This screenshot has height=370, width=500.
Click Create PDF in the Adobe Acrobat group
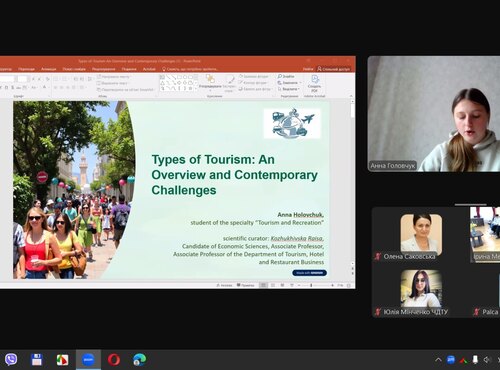pos(314,83)
